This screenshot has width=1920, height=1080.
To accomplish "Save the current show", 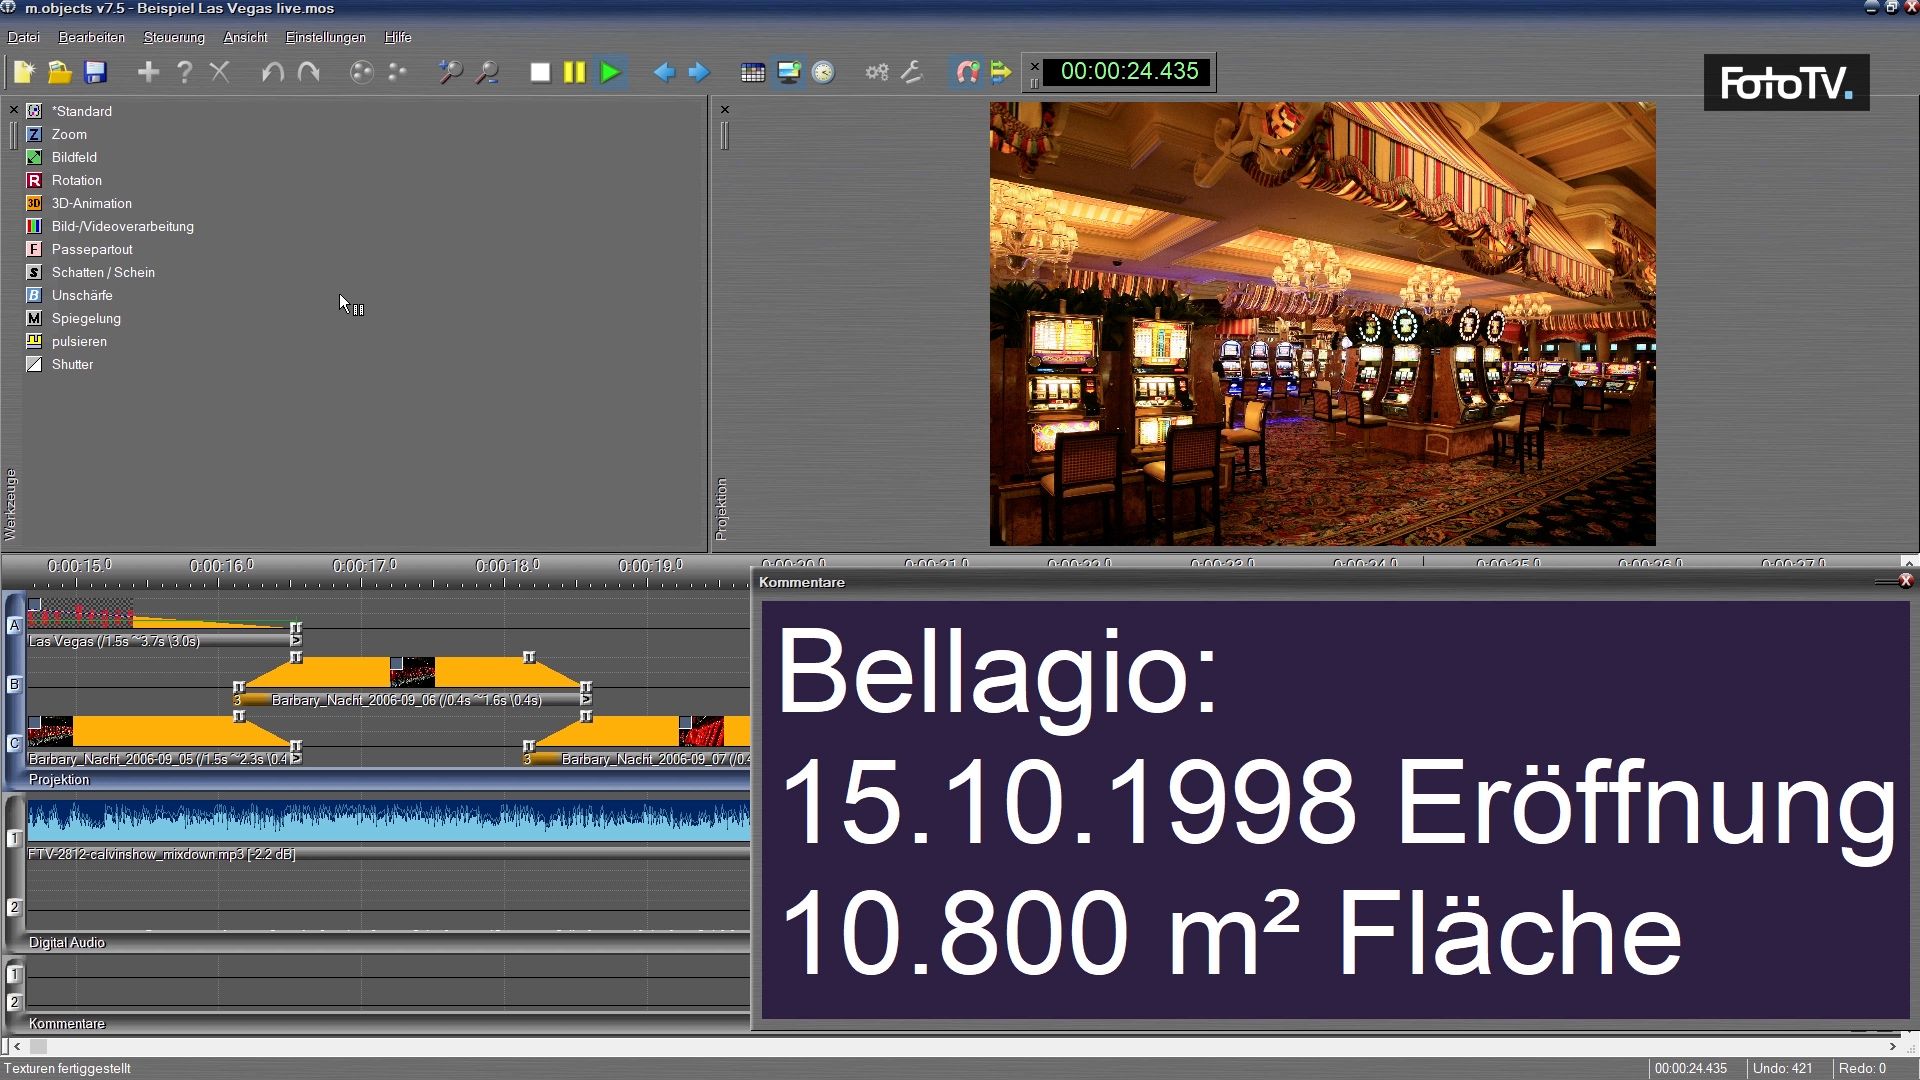I will coord(95,72).
